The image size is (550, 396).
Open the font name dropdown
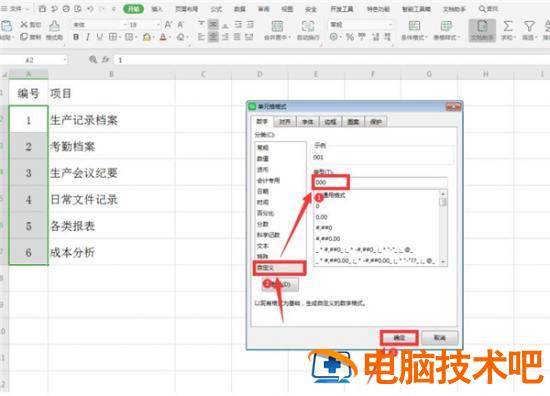tap(125, 25)
